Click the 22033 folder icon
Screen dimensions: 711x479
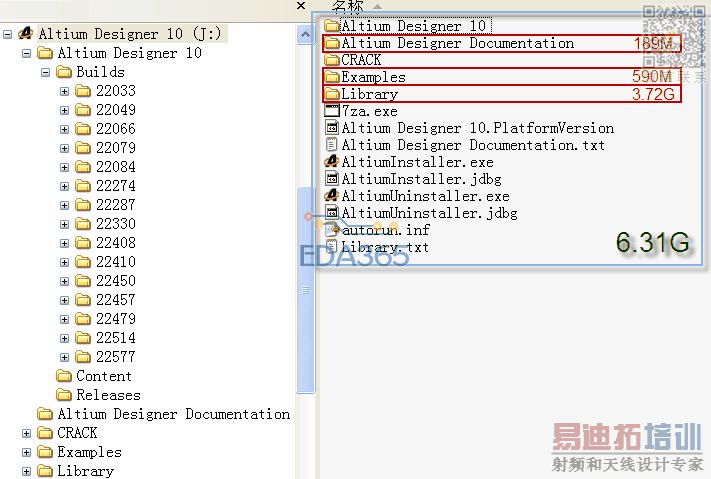point(83,91)
